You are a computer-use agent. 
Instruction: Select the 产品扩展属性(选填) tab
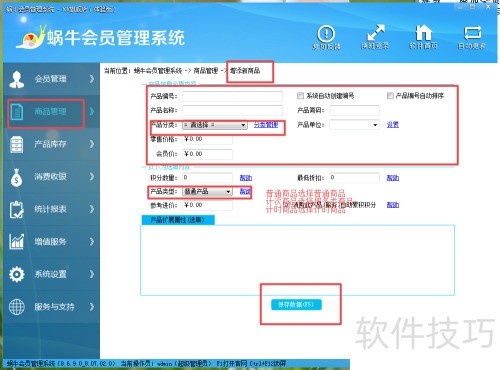[178, 220]
